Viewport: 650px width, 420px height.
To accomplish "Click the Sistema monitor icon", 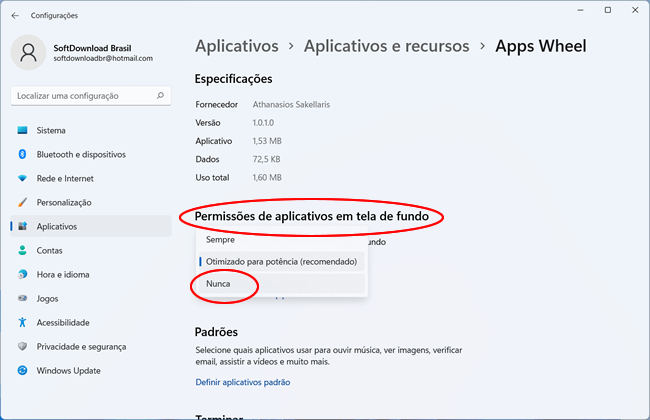I will (x=22, y=130).
